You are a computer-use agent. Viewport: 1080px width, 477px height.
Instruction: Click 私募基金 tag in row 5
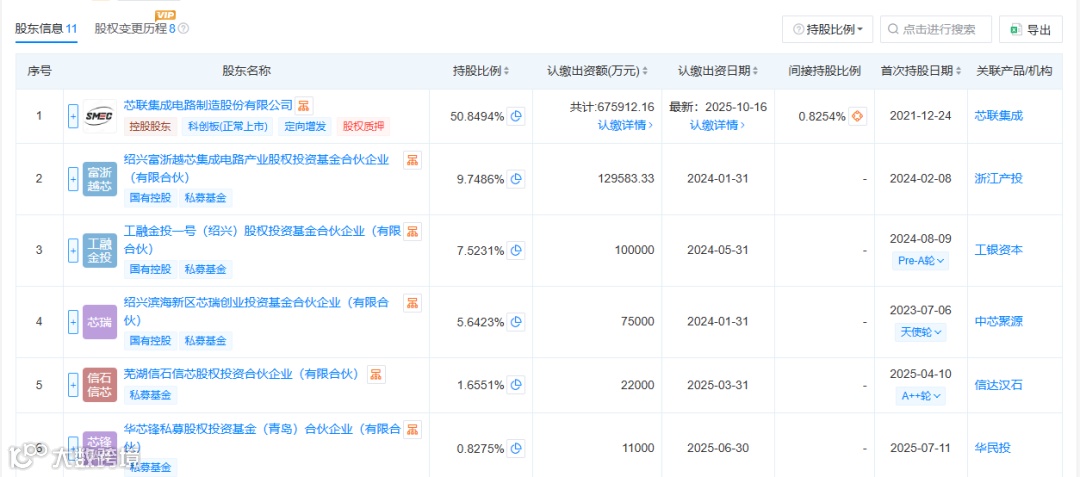point(151,395)
